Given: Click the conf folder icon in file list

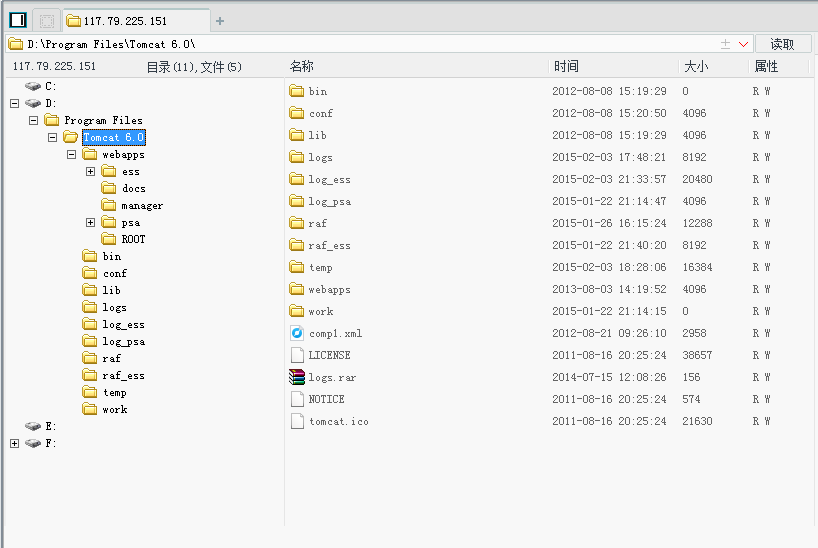Looking at the screenshot, I should click(x=297, y=113).
